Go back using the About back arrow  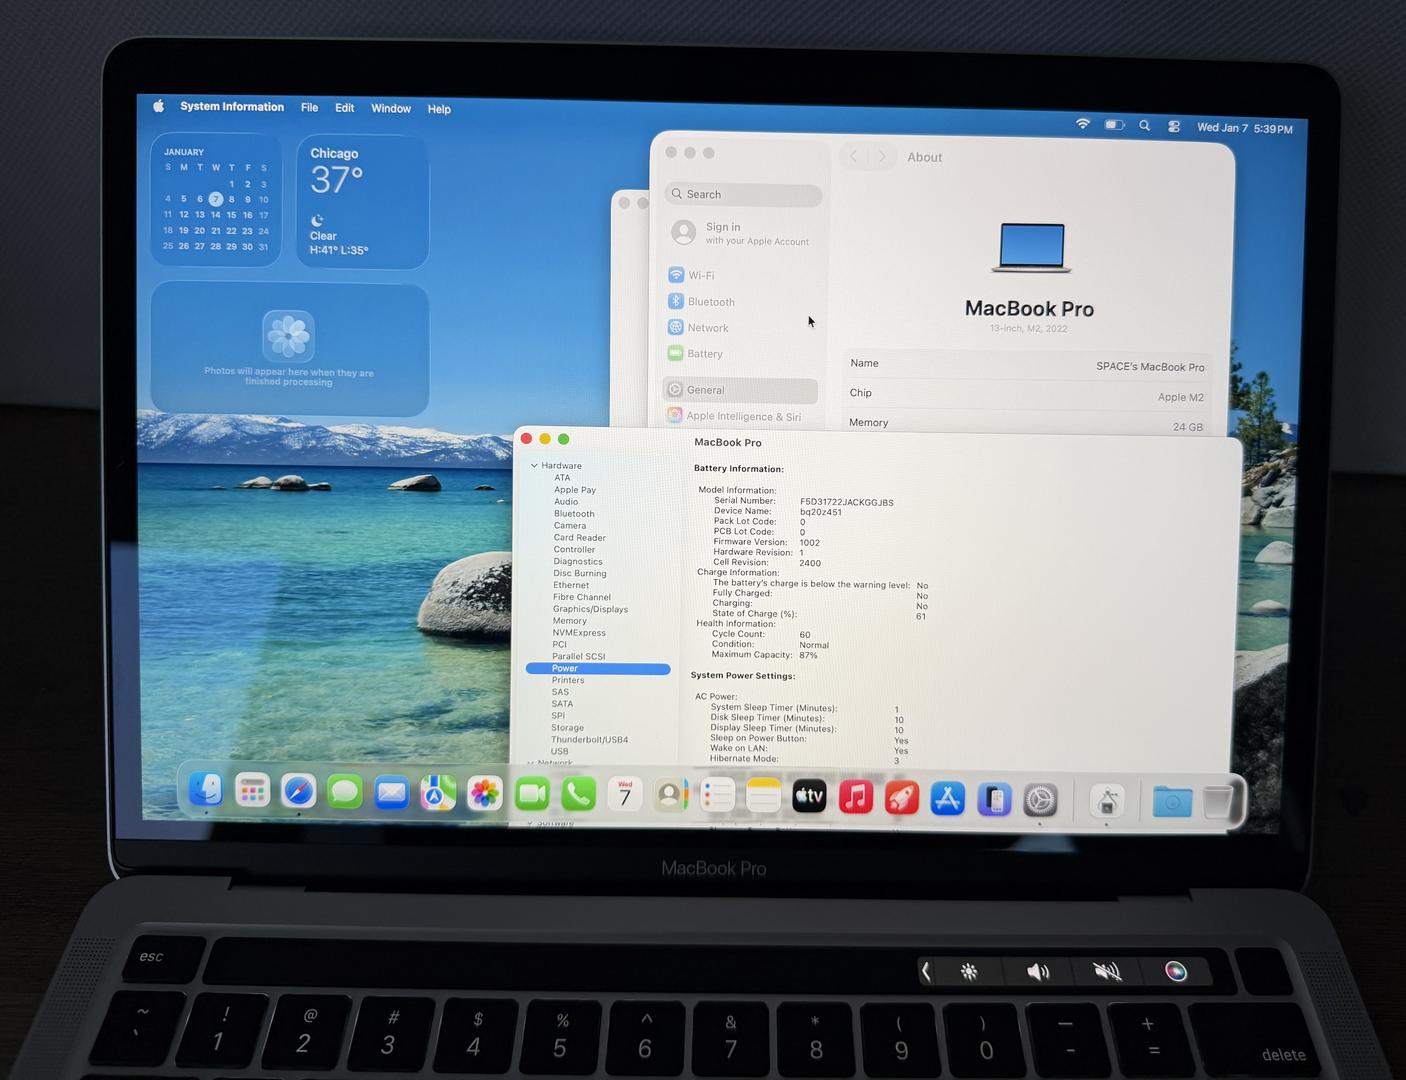tap(853, 156)
